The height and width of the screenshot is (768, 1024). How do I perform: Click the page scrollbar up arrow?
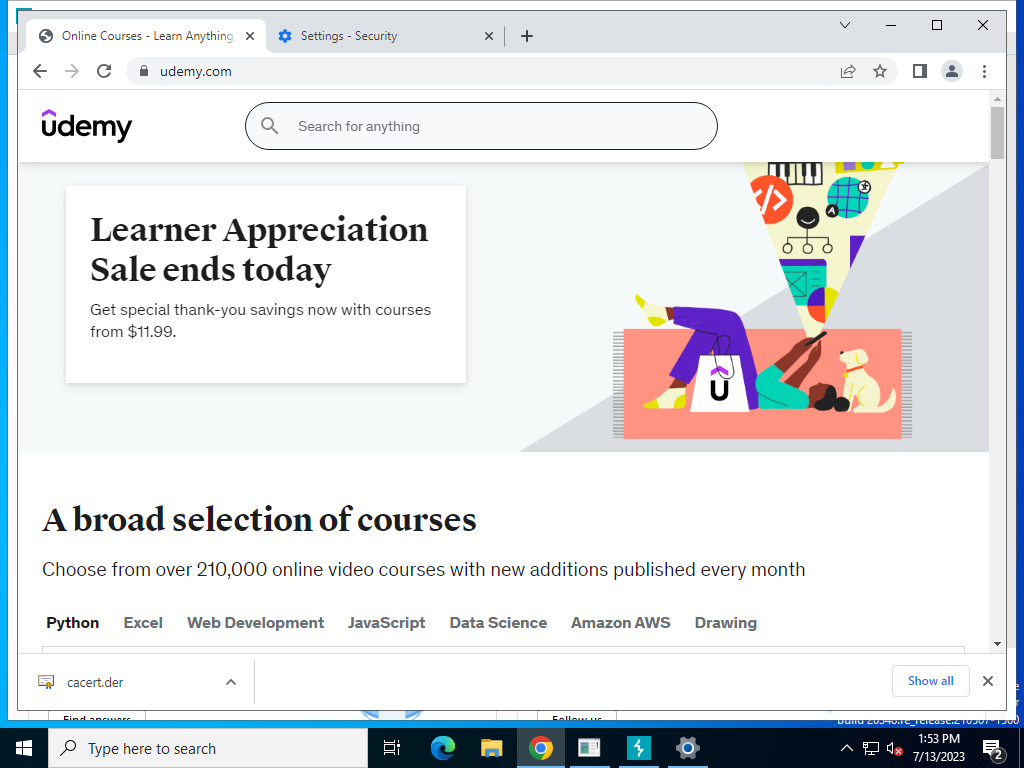click(997, 99)
